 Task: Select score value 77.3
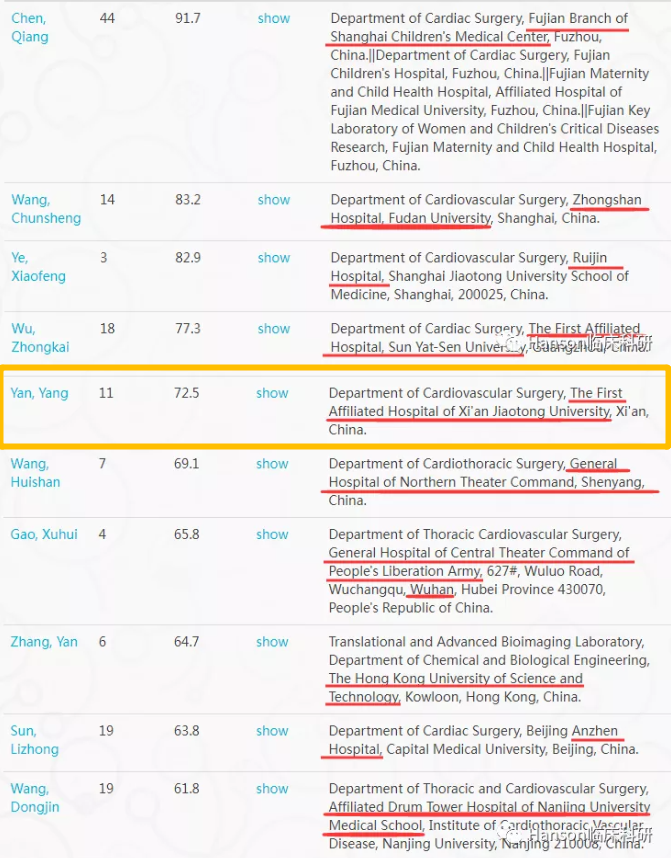[188, 329]
